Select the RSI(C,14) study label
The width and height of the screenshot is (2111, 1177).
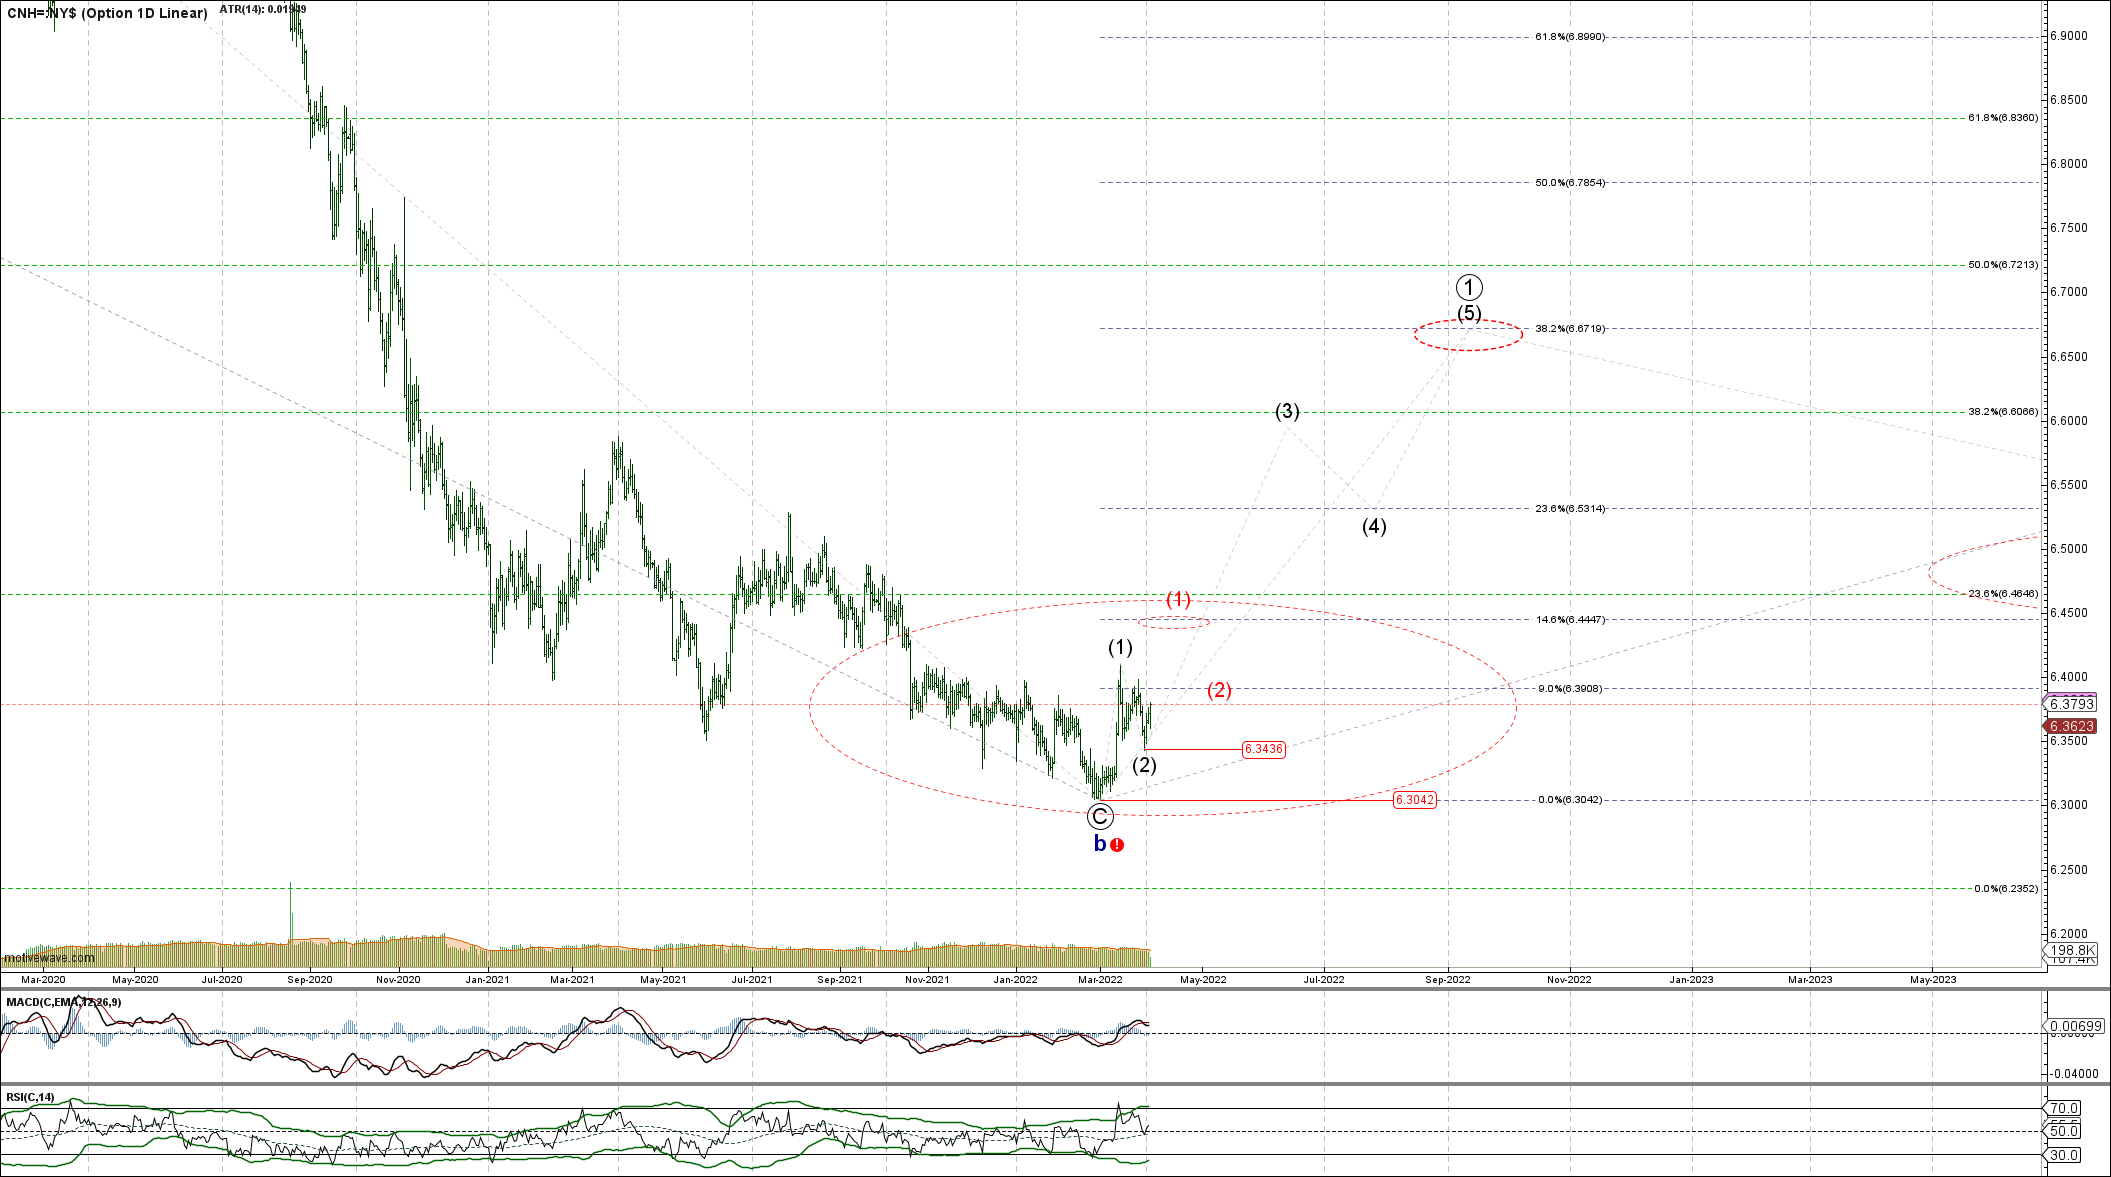pyautogui.click(x=31, y=1097)
